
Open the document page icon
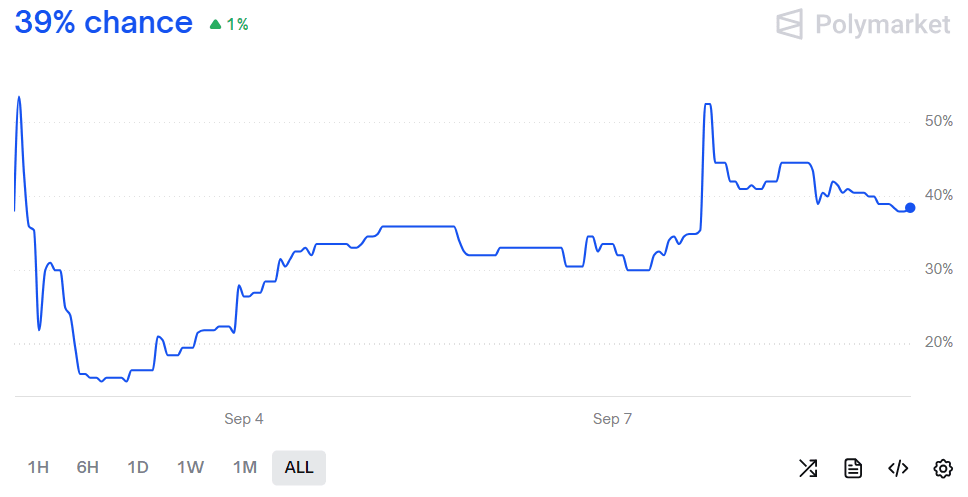853,468
